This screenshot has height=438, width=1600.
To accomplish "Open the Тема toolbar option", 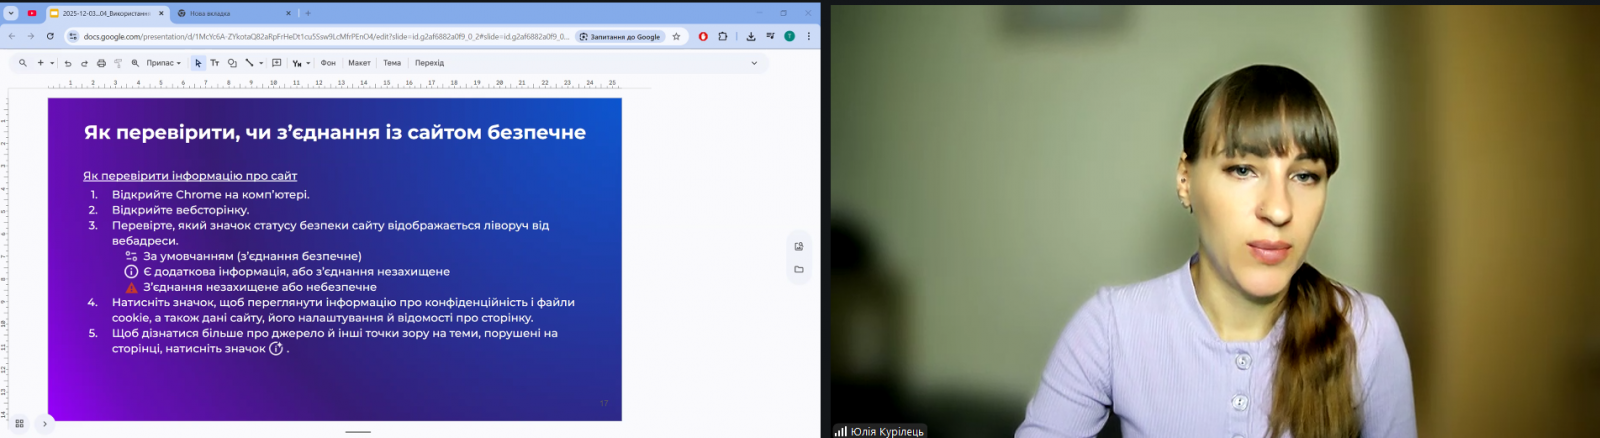I will [x=392, y=63].
